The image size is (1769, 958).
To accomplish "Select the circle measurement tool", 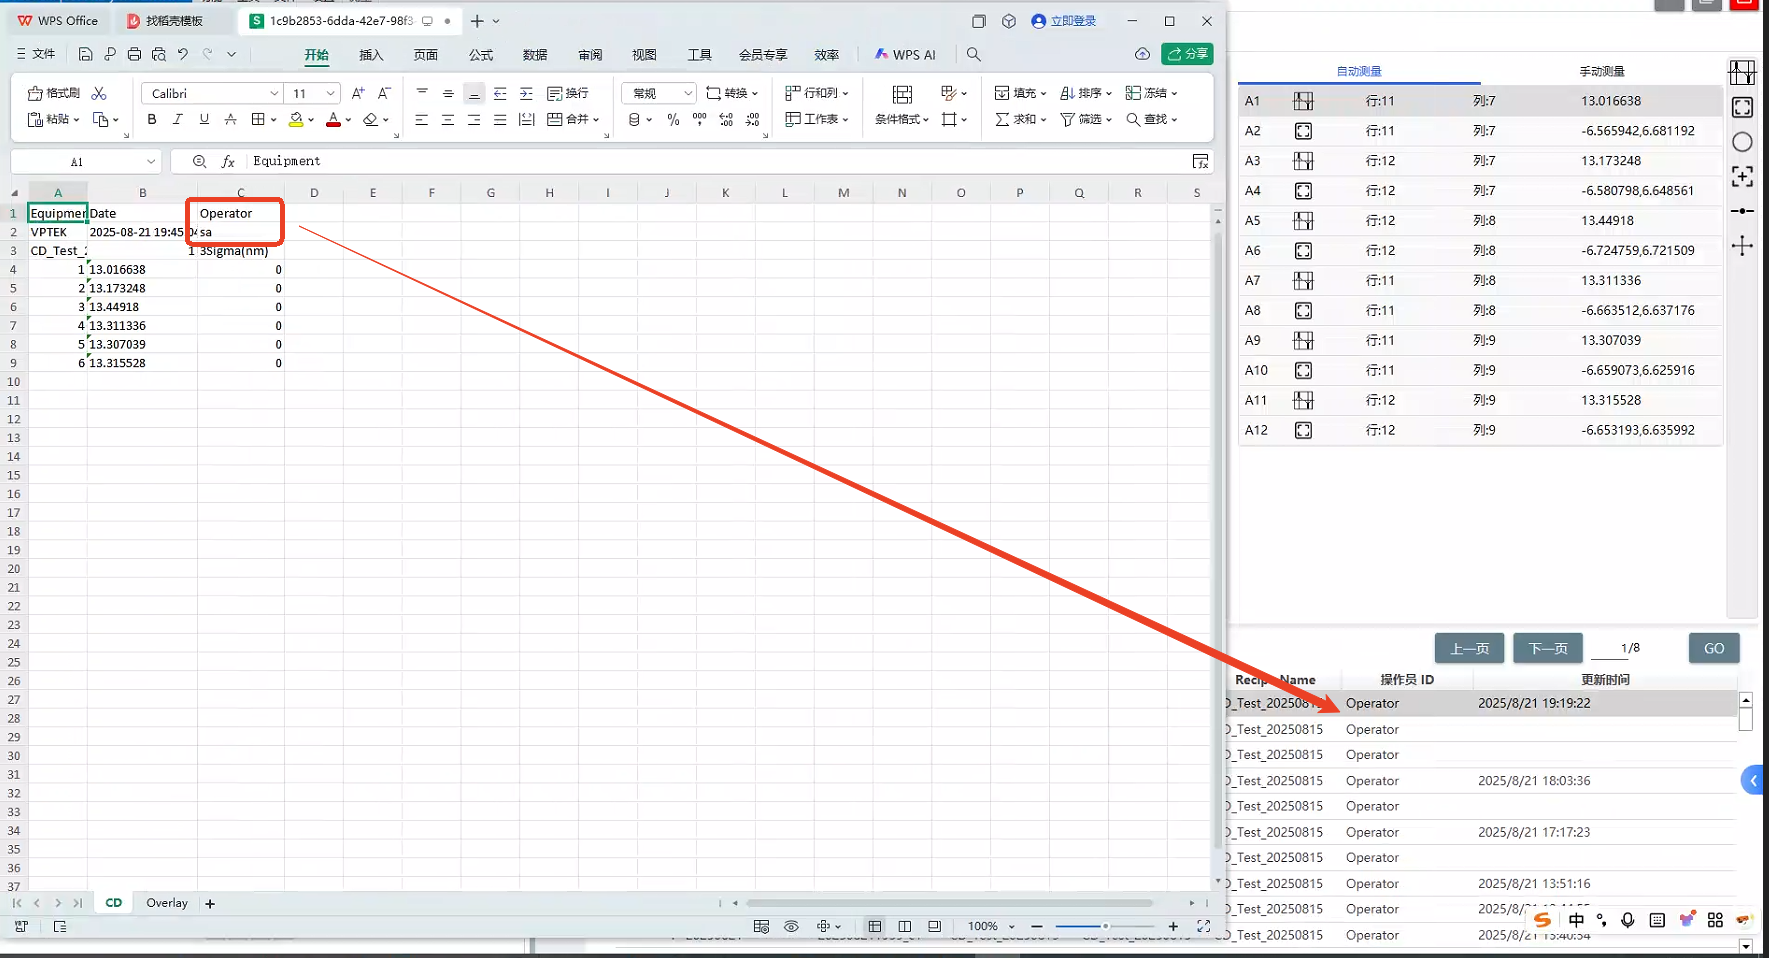I will 1742,142.
